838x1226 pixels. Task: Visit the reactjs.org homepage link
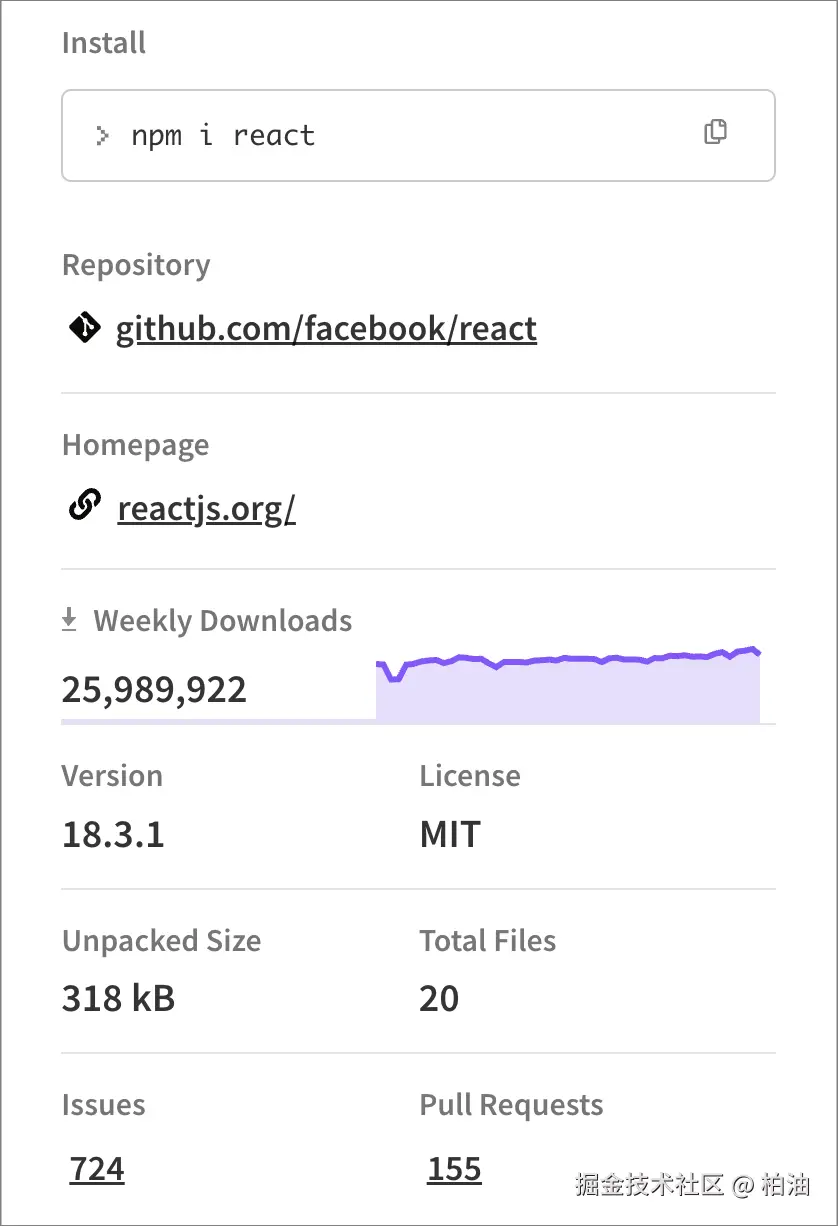[206, 509]
